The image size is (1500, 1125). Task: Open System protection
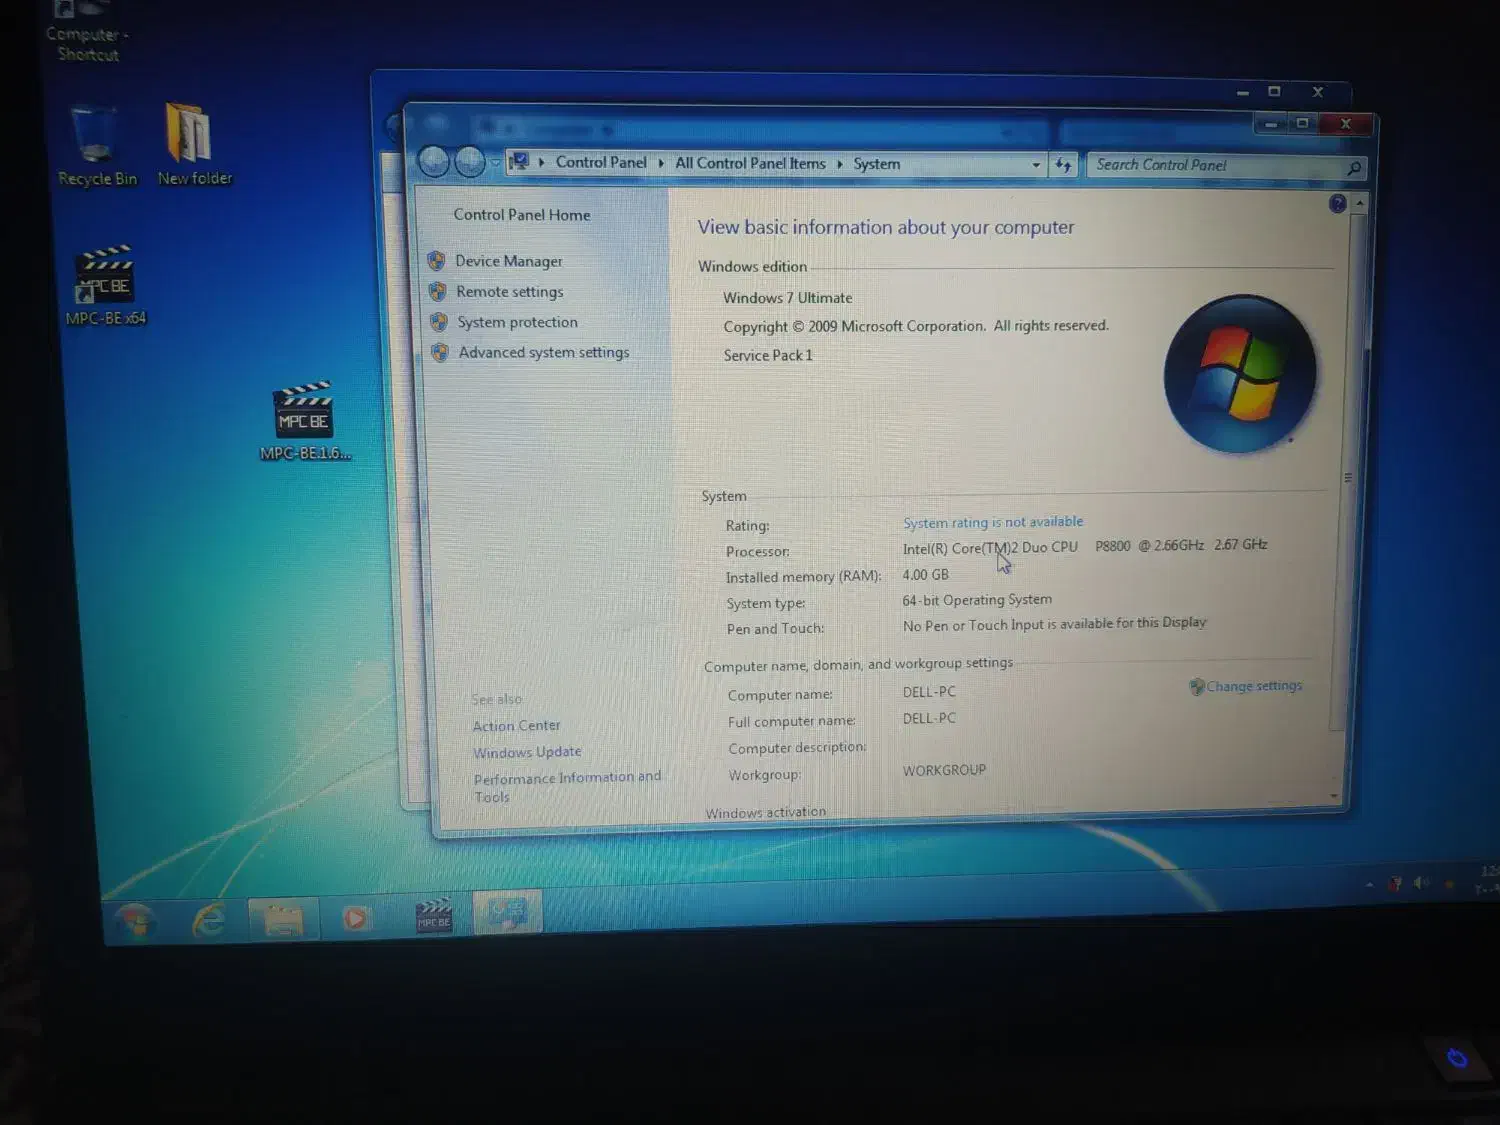[518, 322]
